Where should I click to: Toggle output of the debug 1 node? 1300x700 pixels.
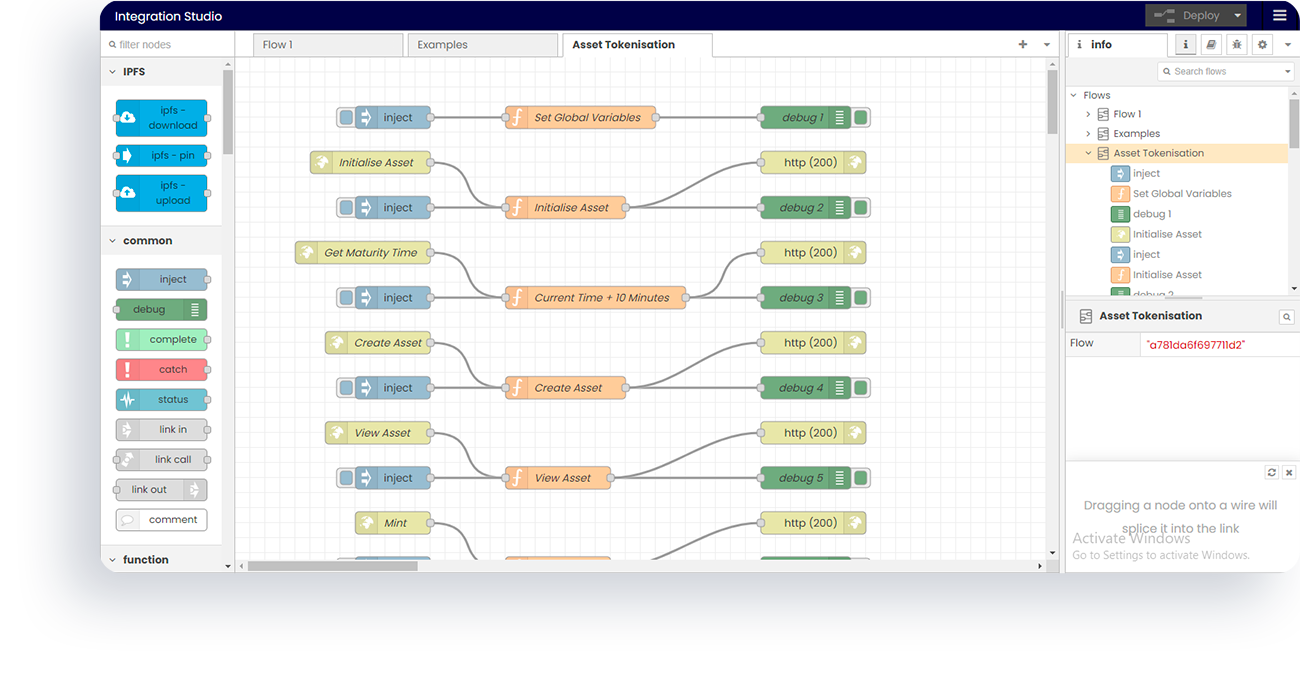(860, 117)
